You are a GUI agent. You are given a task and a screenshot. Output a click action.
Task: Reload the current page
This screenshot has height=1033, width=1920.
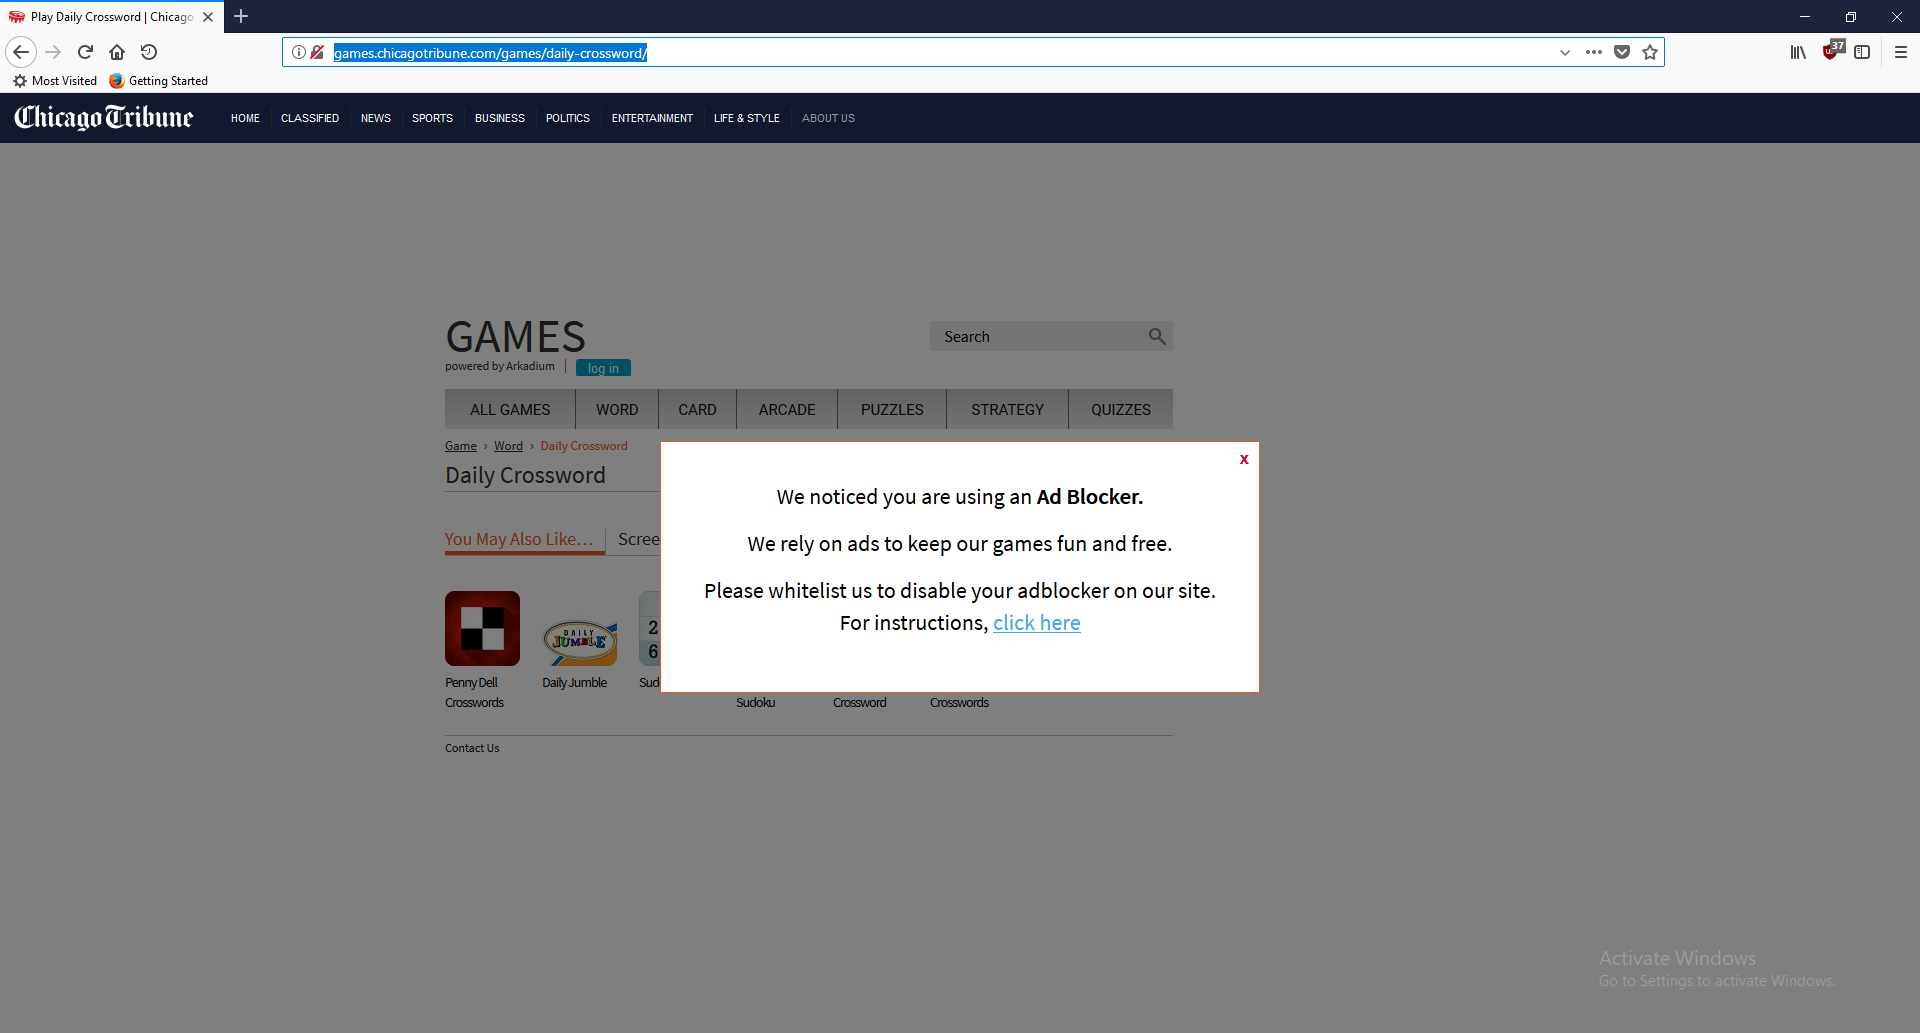point(86,52)
